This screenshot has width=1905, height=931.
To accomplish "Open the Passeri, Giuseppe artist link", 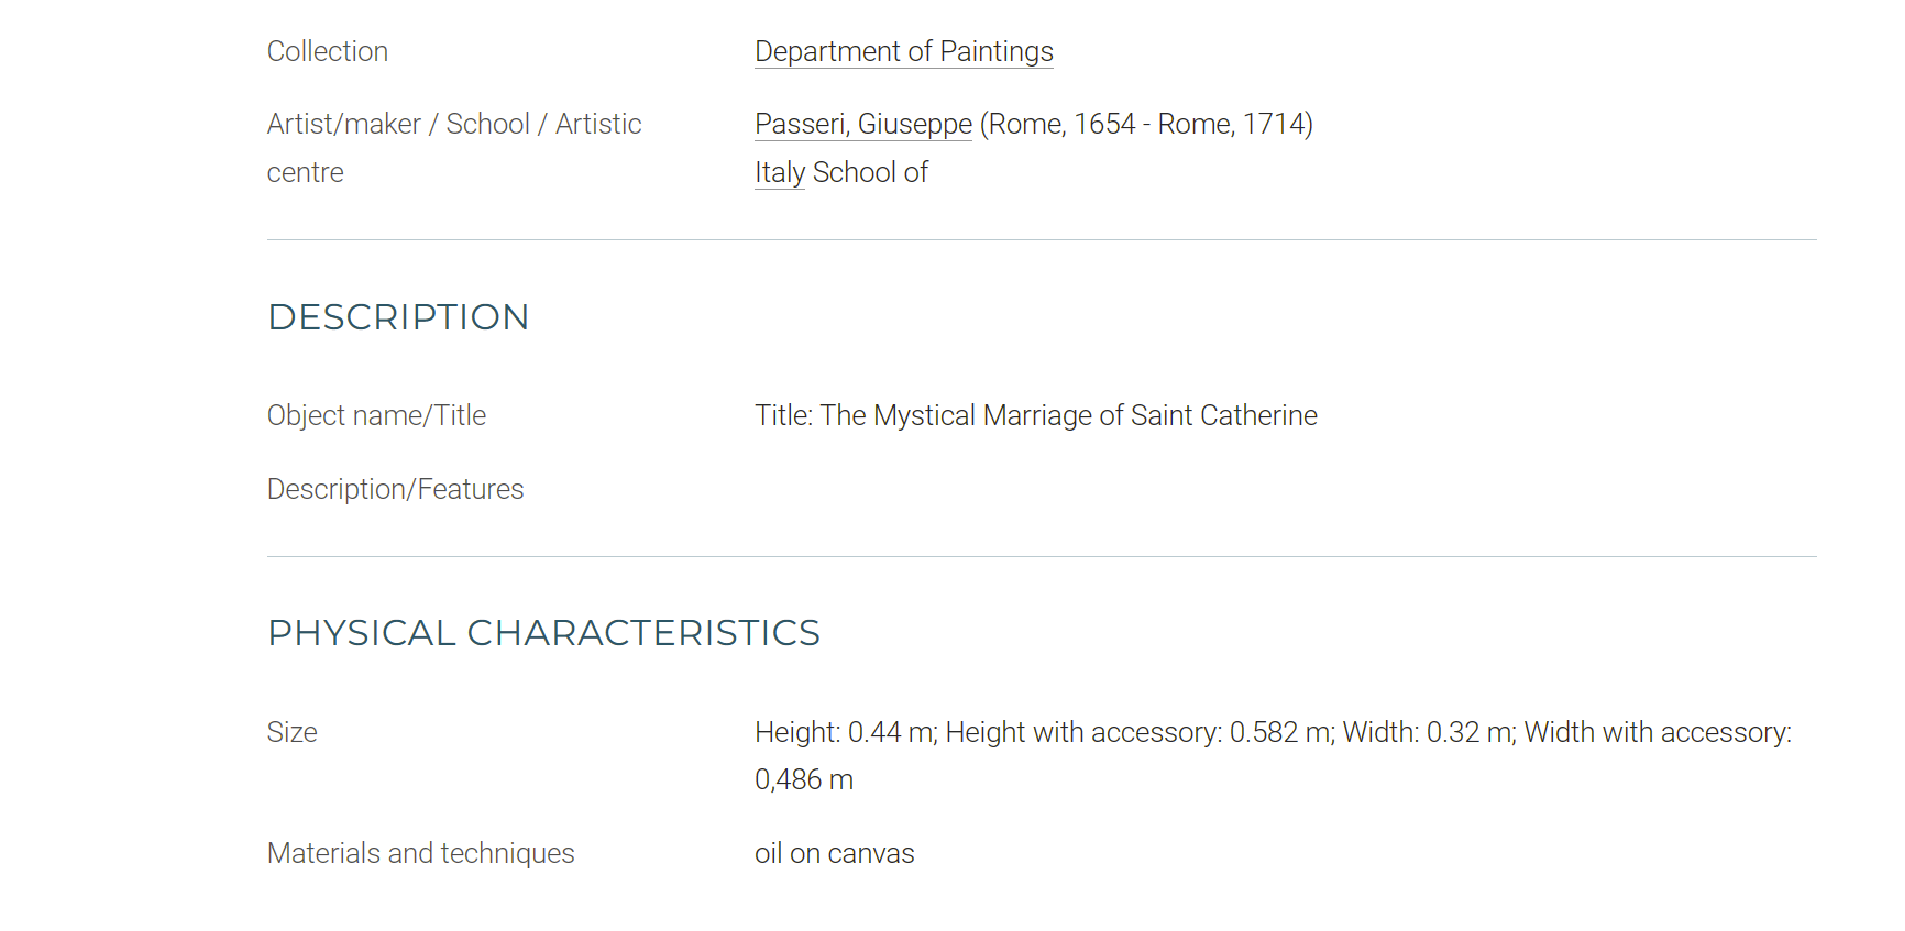I will click(863, 124).
